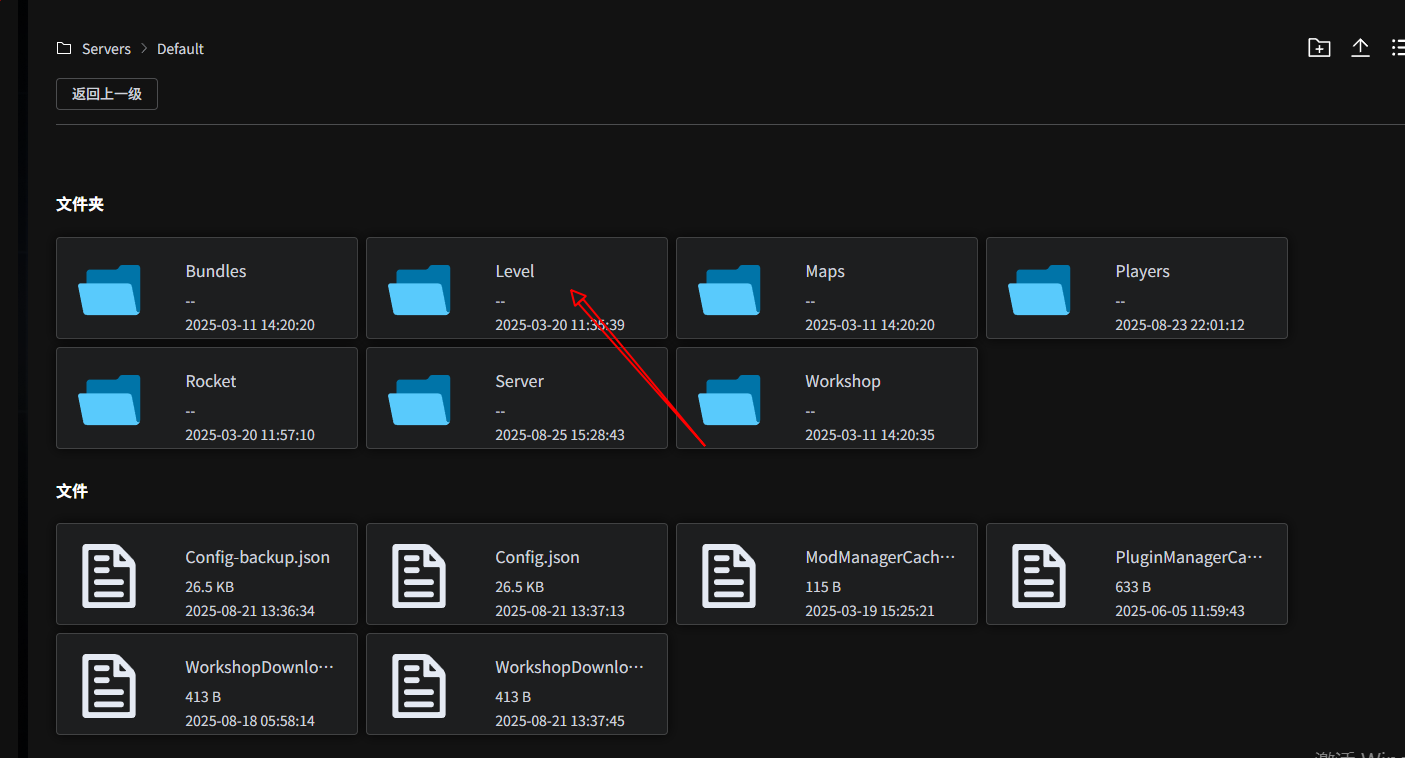1405x758 pixels.
Task: Click the date 2025-08-21 13:37:13
Action: tap(560, 611)
